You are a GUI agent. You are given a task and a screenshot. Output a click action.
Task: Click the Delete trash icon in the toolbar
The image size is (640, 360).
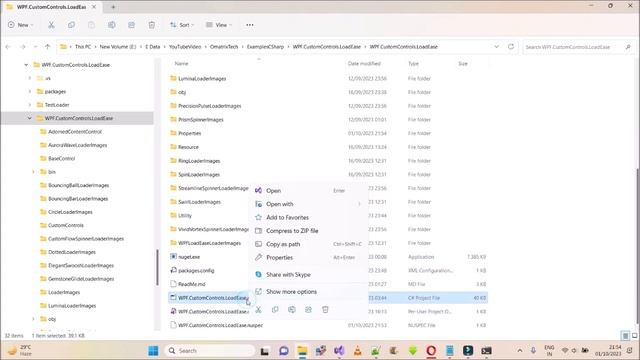tap(151, 25)
